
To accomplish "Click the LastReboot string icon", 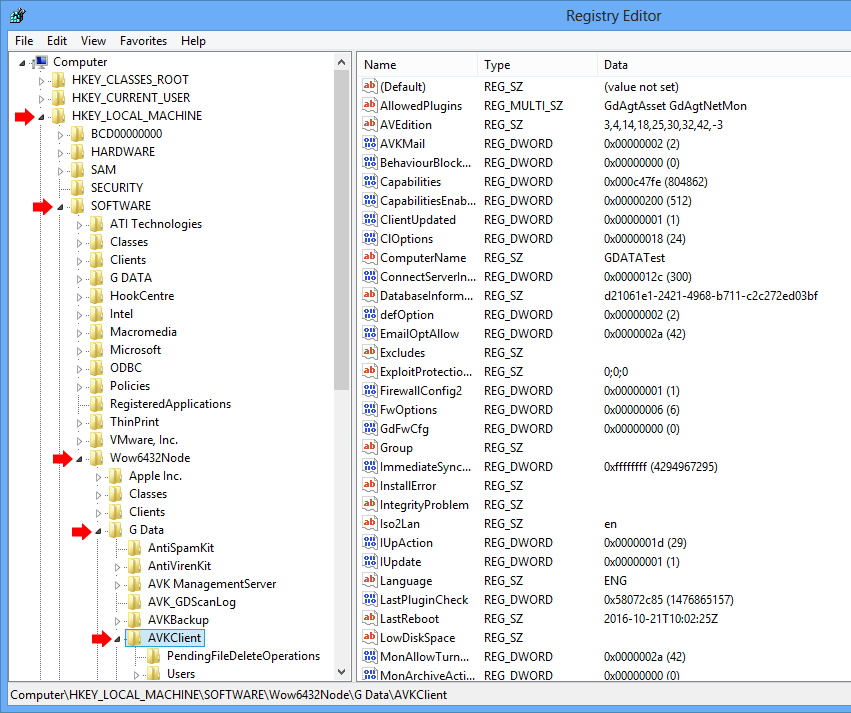I will point(370,618).
